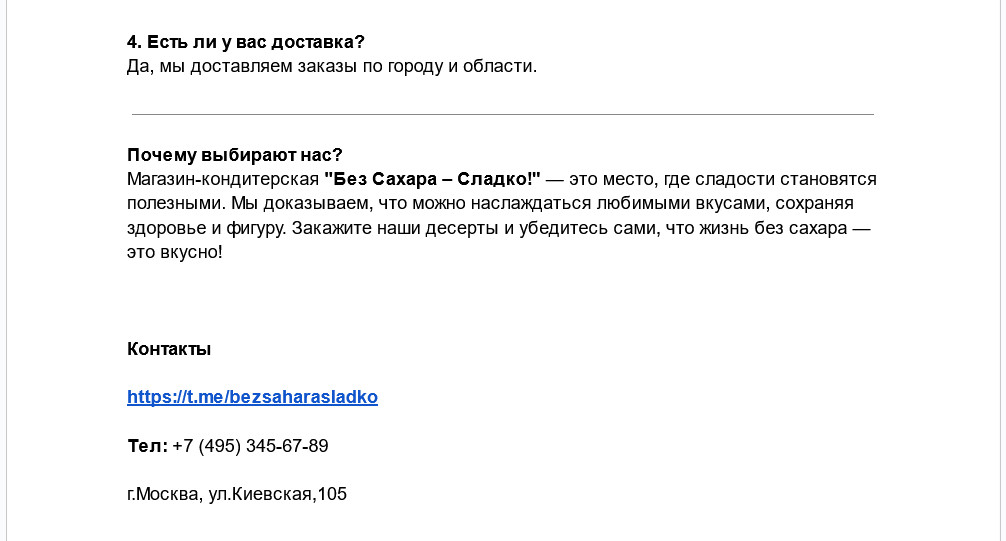The width and height of the screenshot is (1006, 541).
Task: Click the horizontal divider line
Action: point(502,114)
